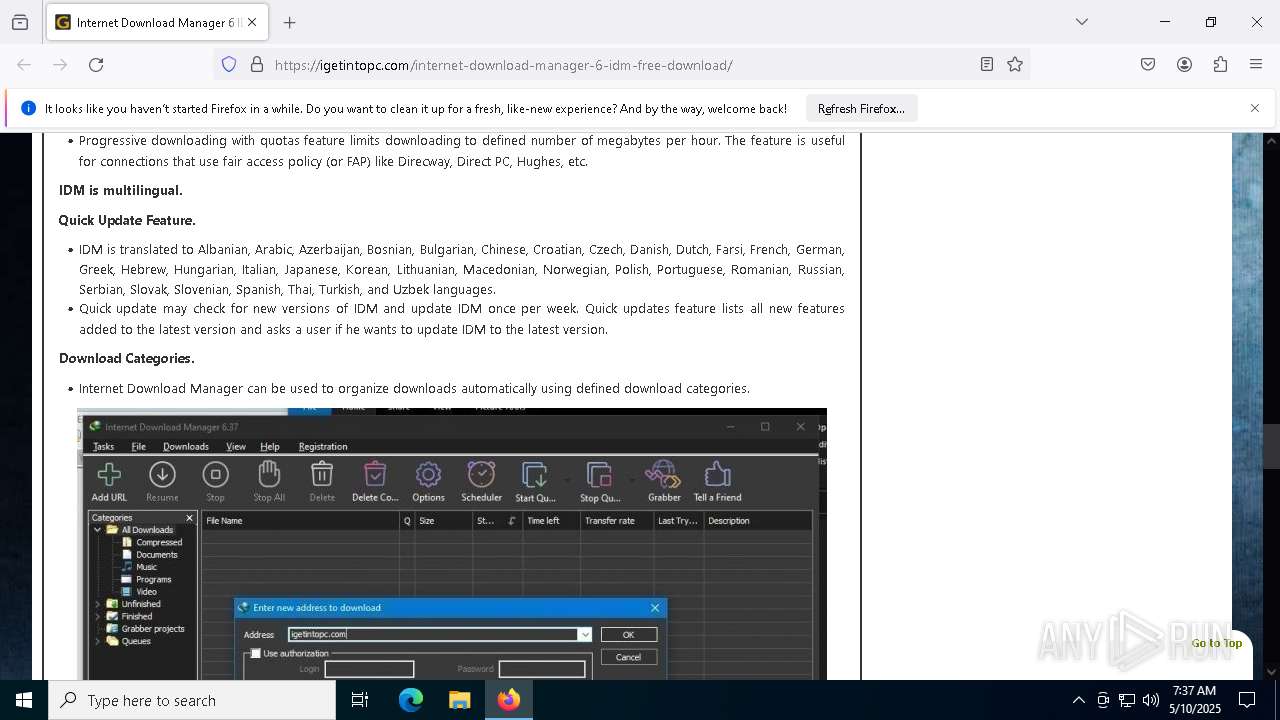Click Stop All icon in IDM screenshot
Viewport: 1280px width, 720px height.
click(x=269, y=481)
